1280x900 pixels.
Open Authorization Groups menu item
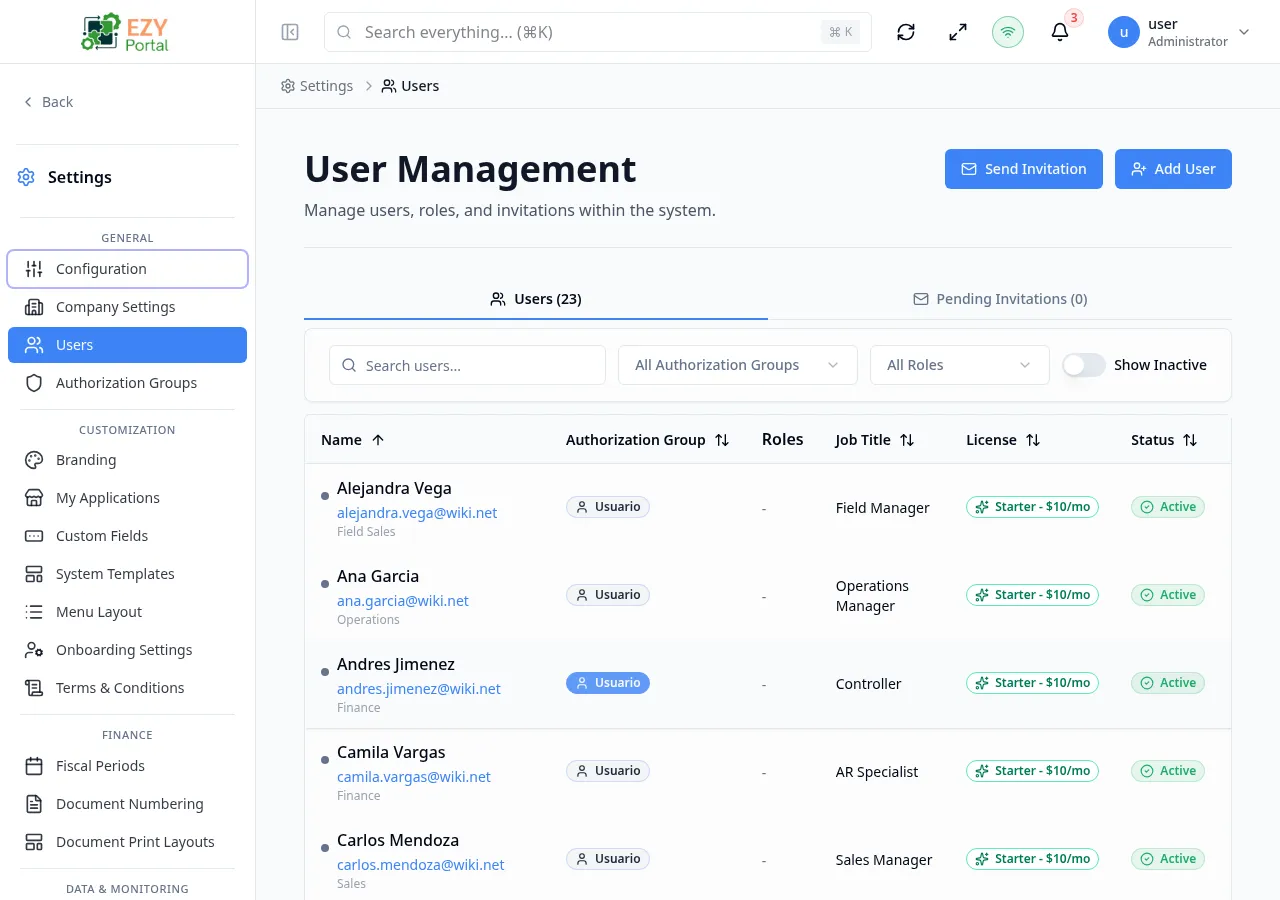127,383
